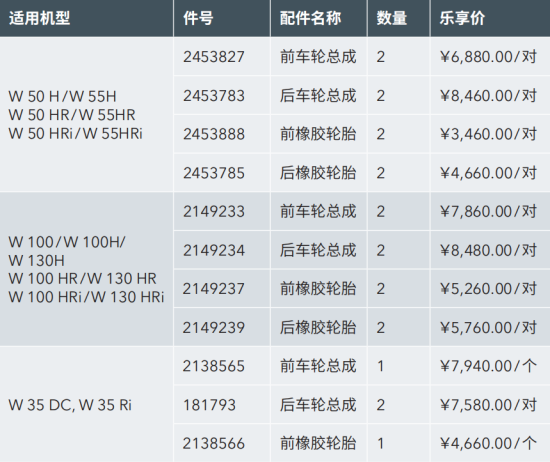Click the 适用机型 column header

point(39,18)
